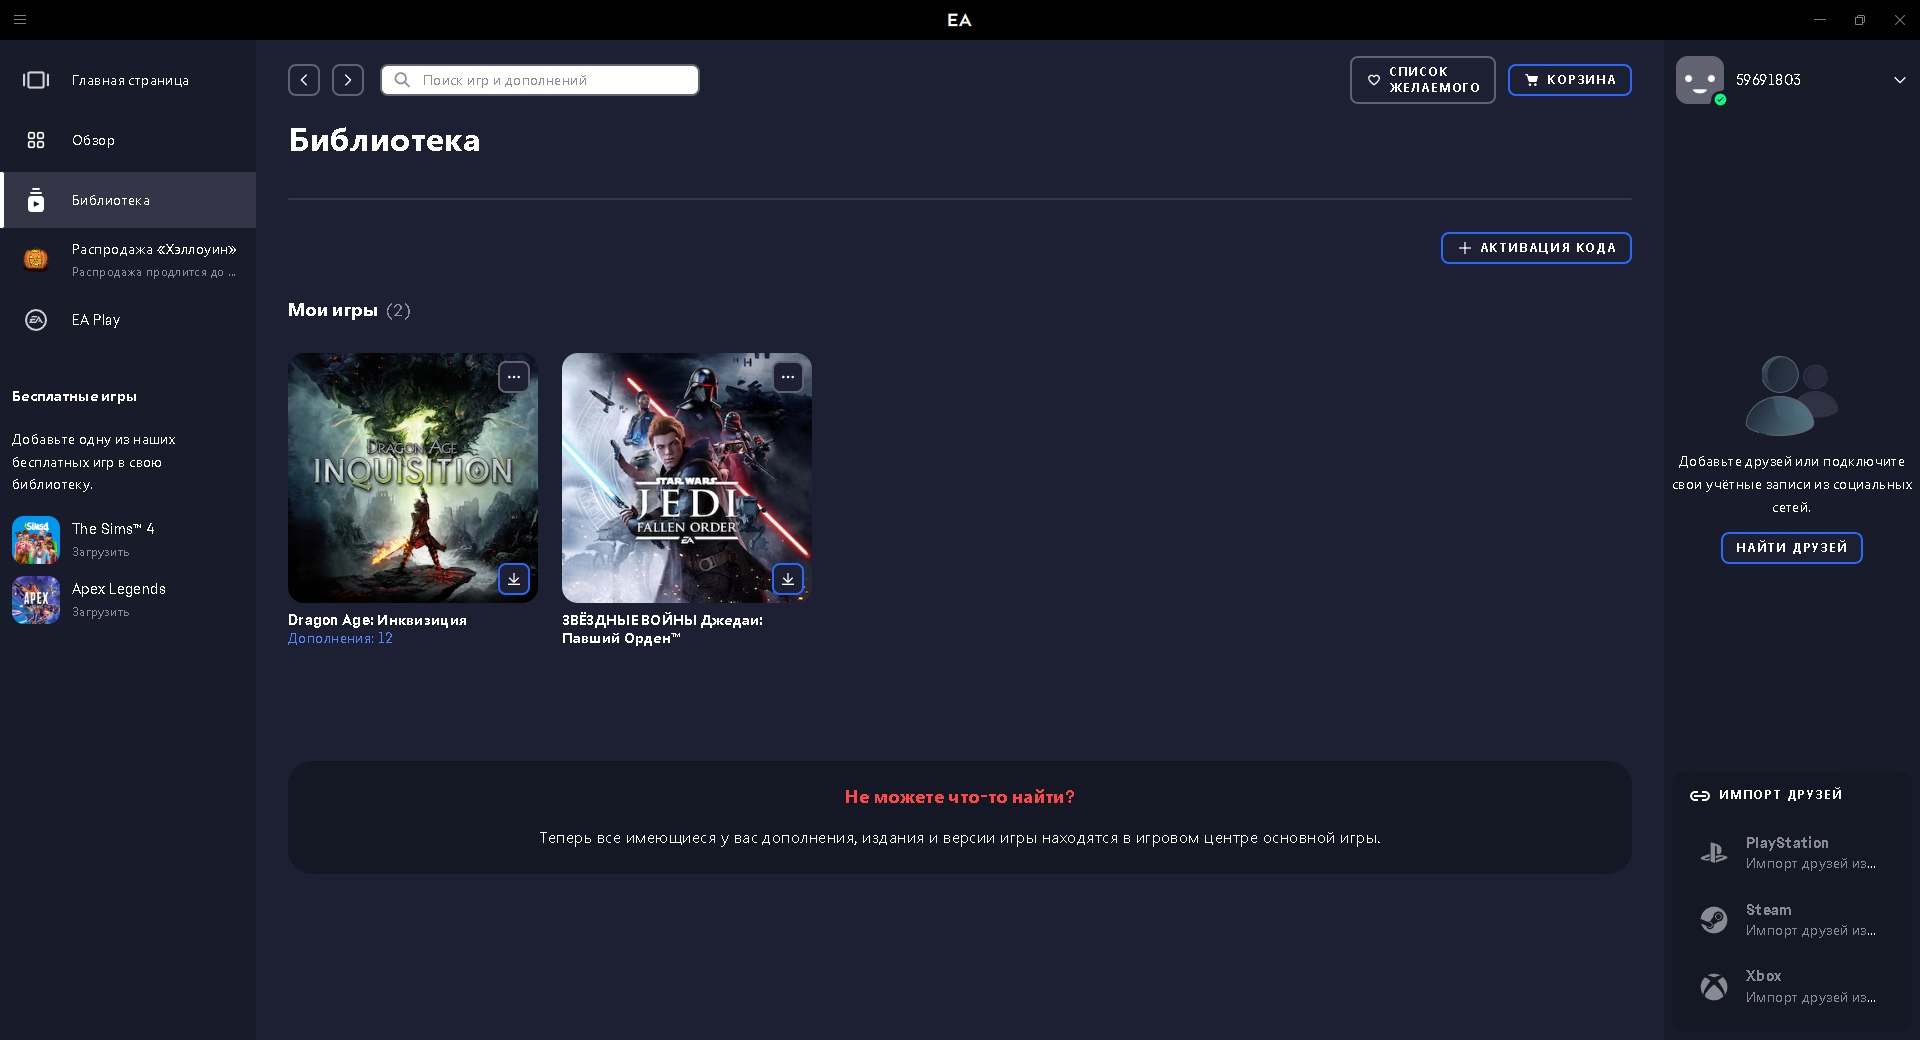Open Star Wars Jedi Fallen Order cover
The width and height of the screenshot is (1920, 1040).
point(687,478)
